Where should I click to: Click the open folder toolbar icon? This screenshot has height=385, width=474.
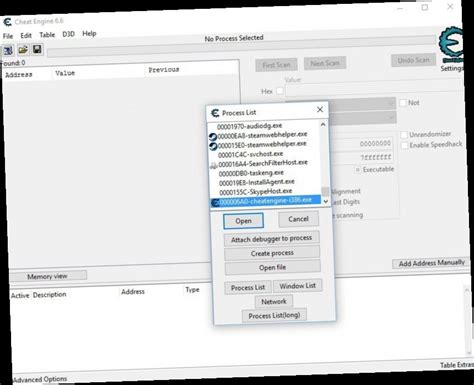coord(23,50)
